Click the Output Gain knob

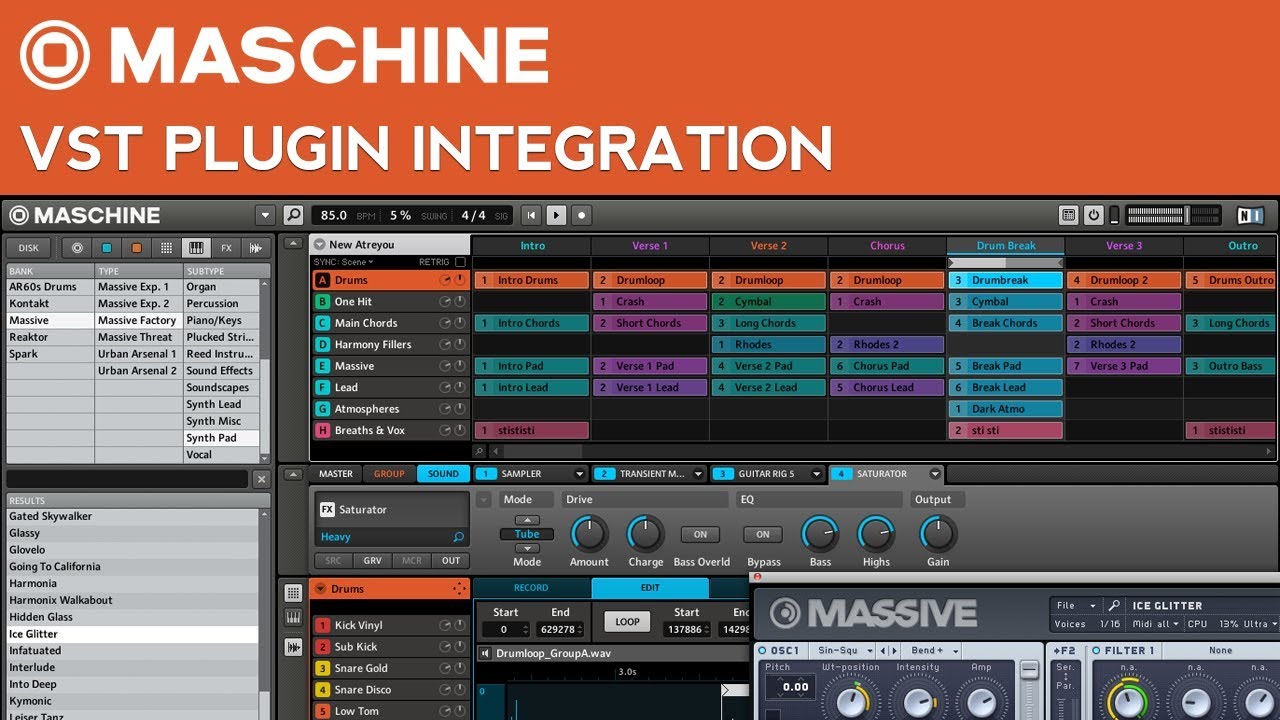click(x=937, y=534)
